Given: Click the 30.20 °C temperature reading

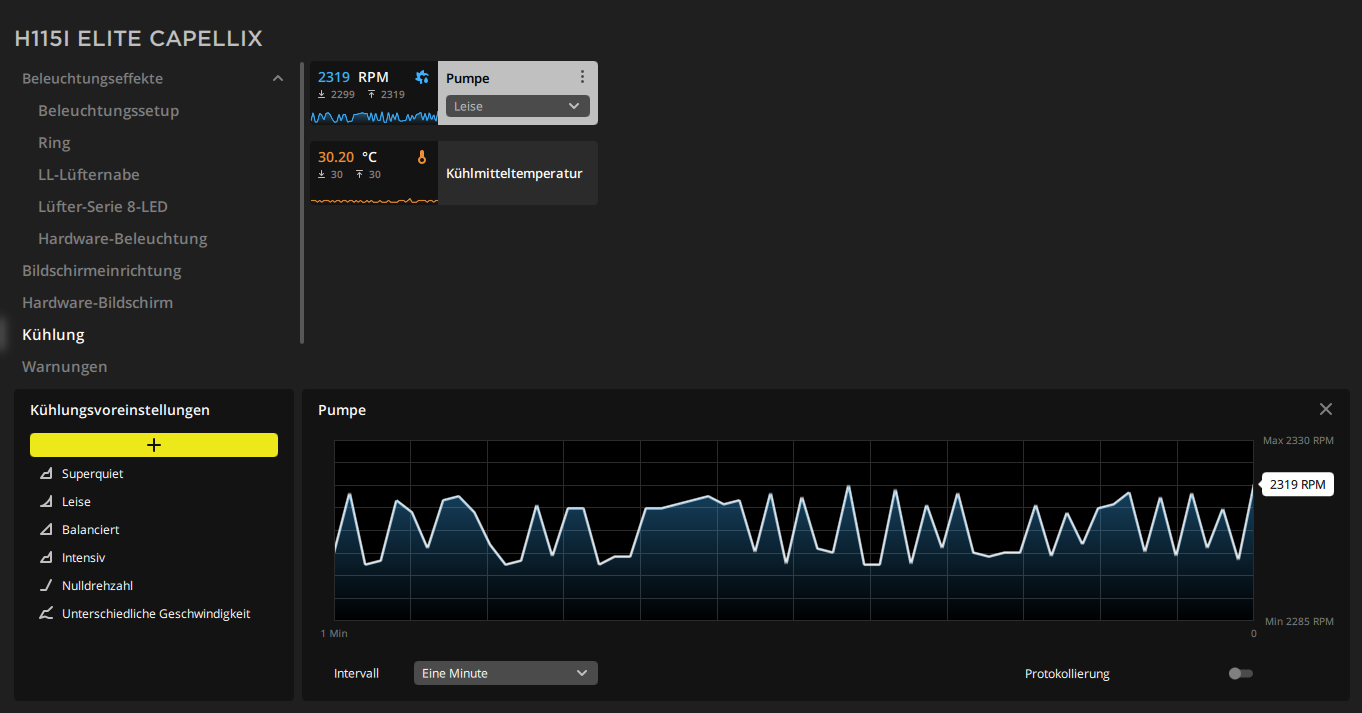Looking at the screenshot, I should pyautogui.click(x=347, y=157).
